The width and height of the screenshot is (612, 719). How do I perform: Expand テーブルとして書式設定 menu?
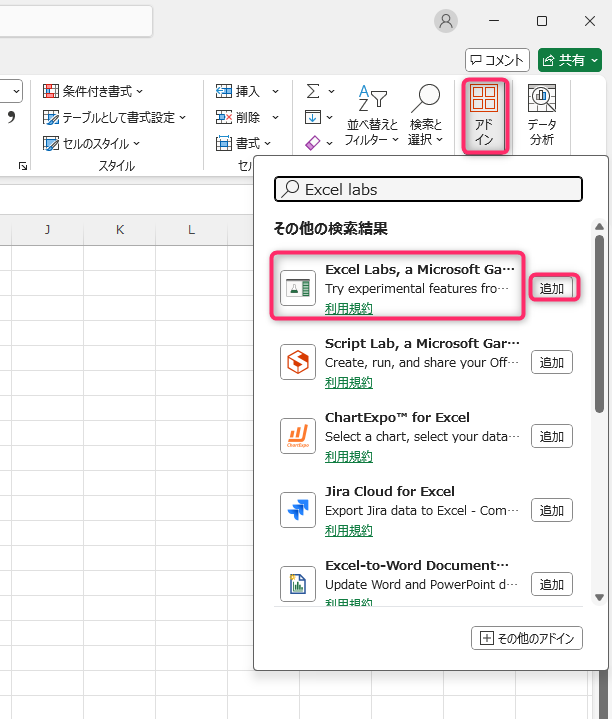click(114, 117)
